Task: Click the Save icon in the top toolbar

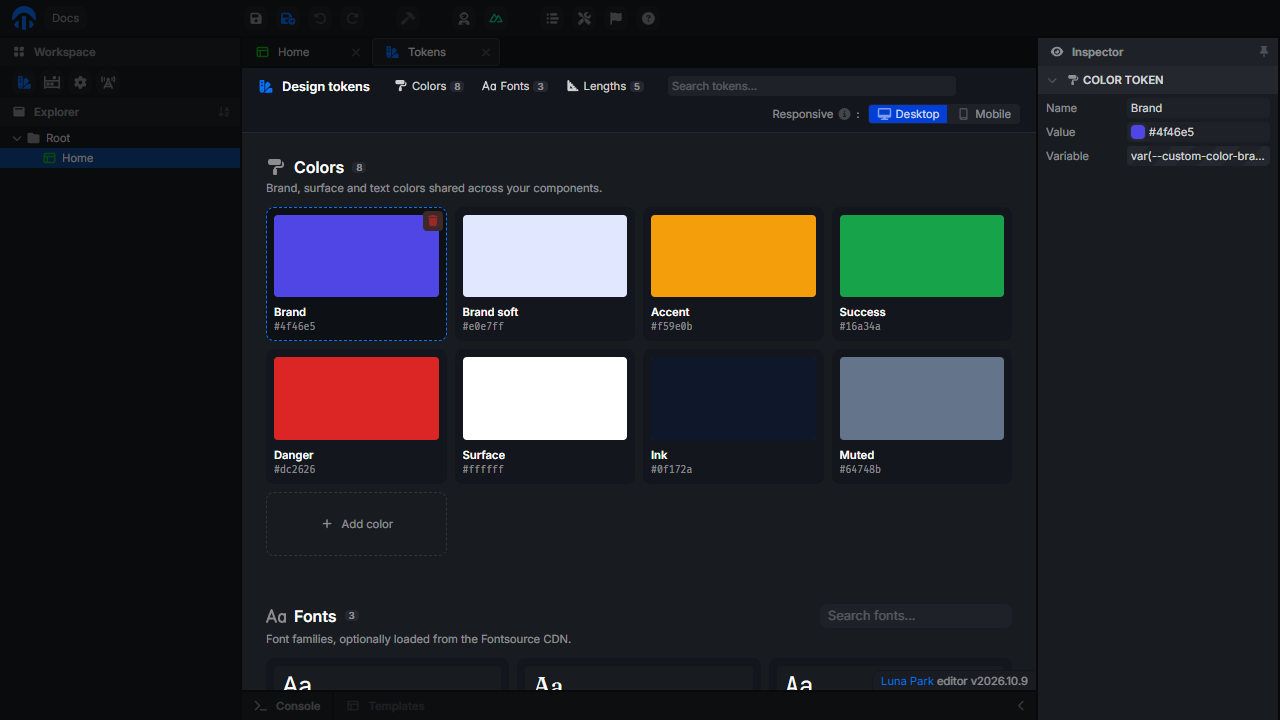Action: [256, 18]
